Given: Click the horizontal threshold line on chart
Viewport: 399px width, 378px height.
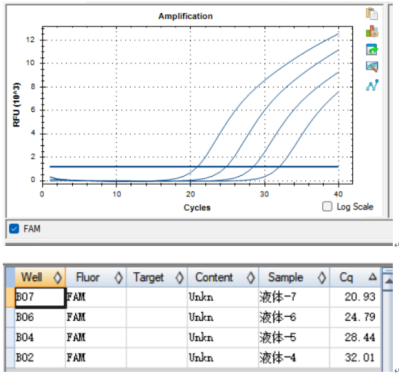Looking at the screenshot, I should 194,166.
